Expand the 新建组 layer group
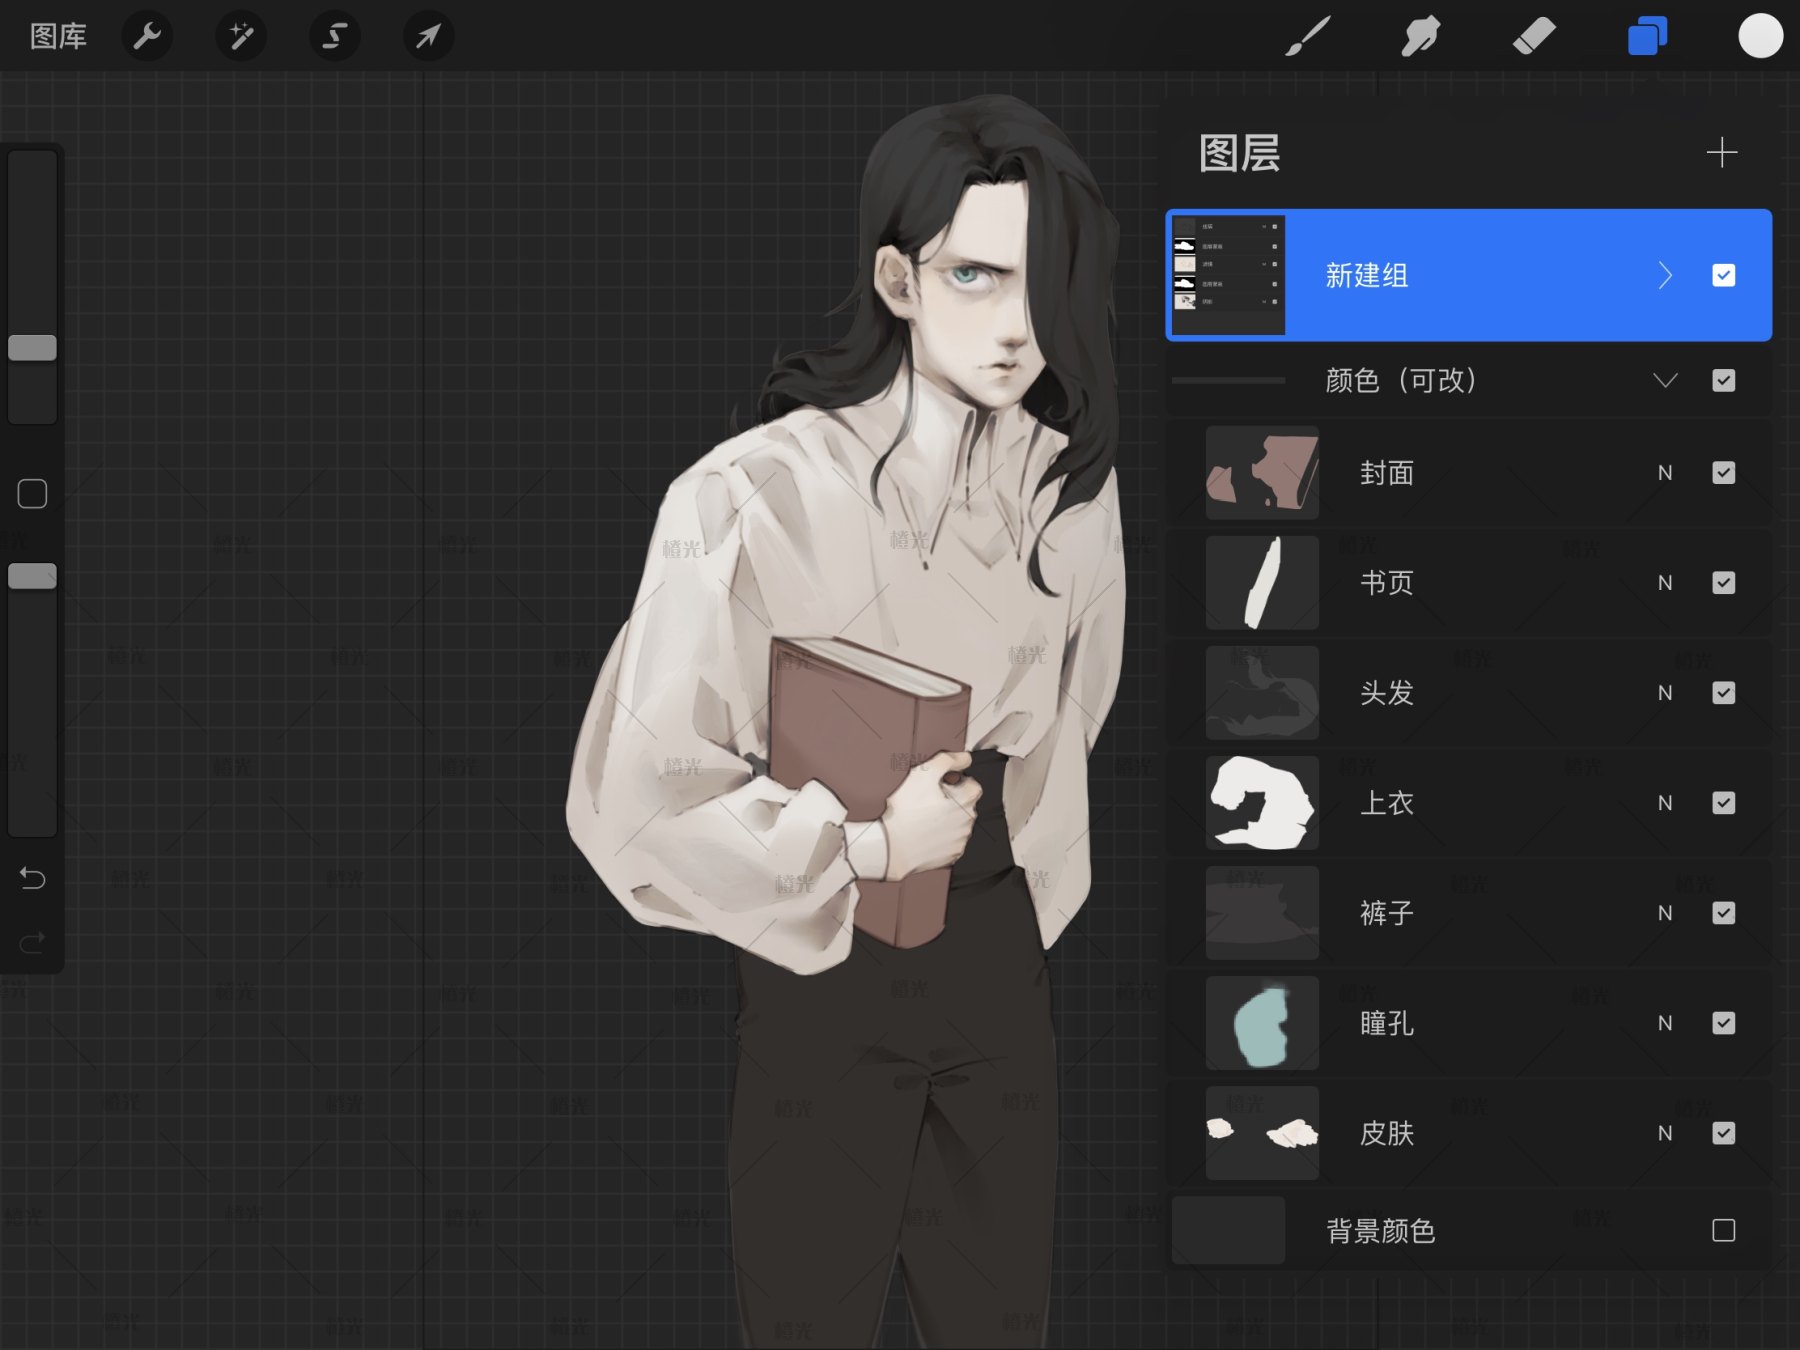The height and width of the screenshot is (1350, 1800). [1665, 276]
